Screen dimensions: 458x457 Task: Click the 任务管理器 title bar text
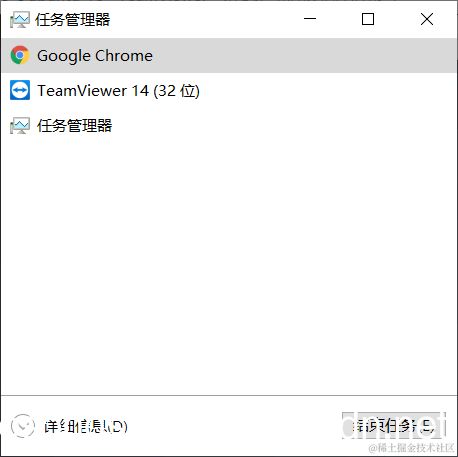[73, 20]
